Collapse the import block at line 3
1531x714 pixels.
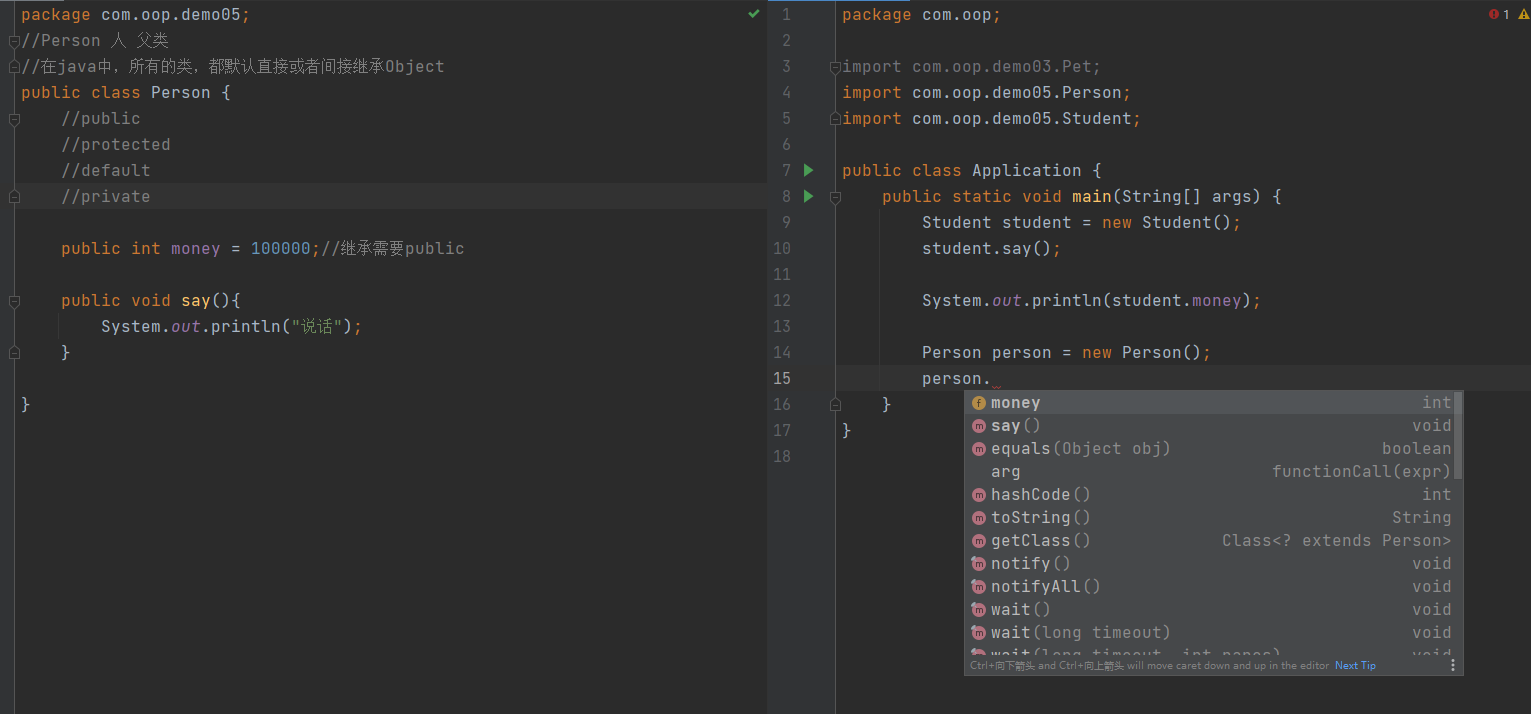coord(834,67)
